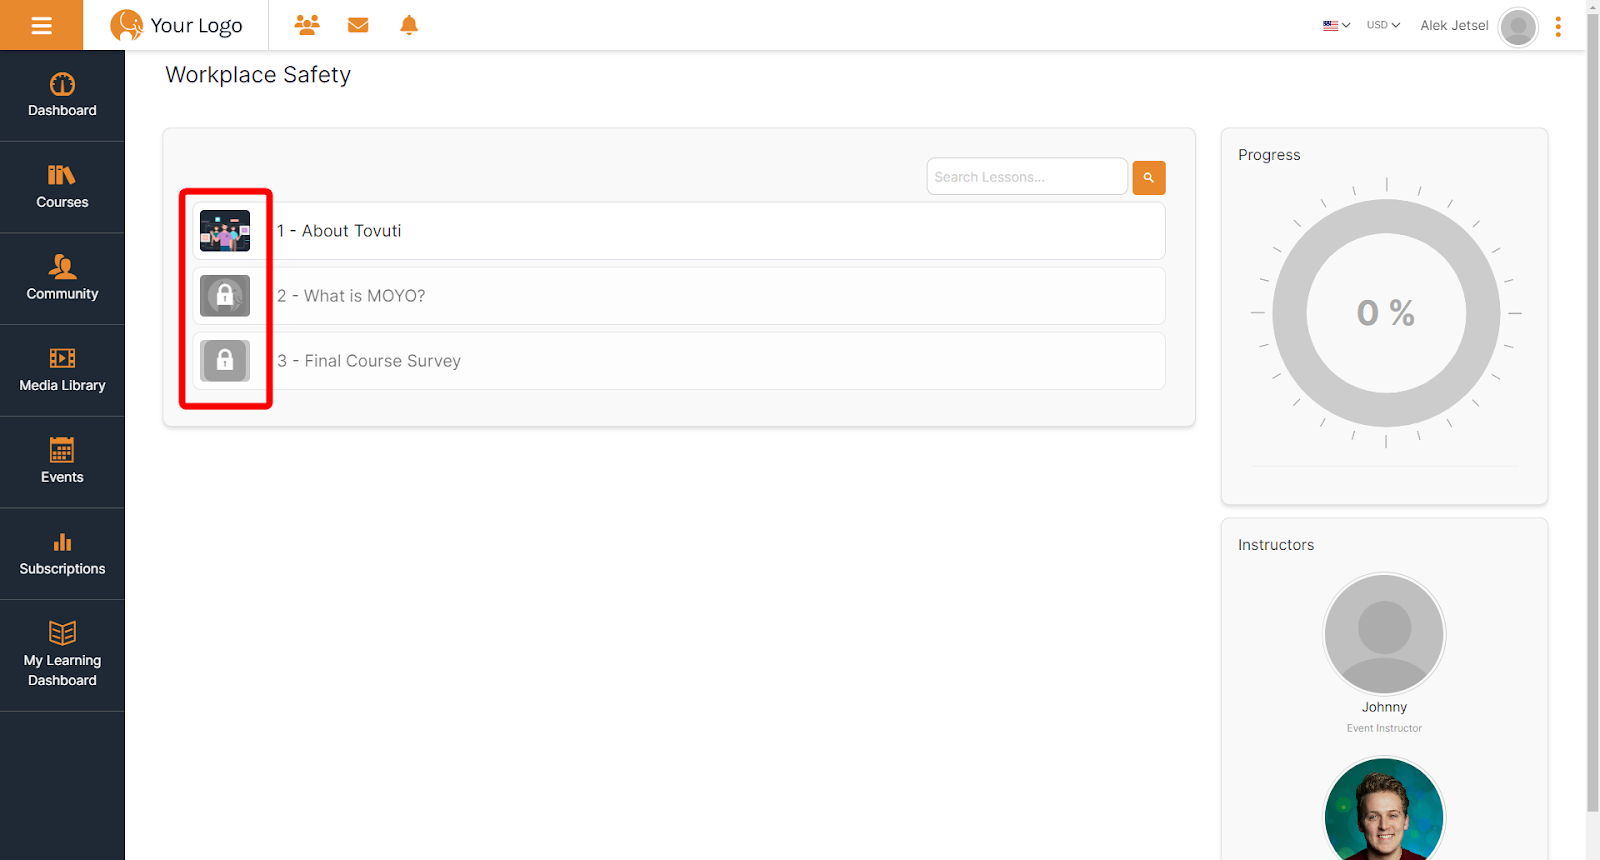The height and width of the screenshot is (860, 1600).
Task: Click the user avatar in header
Action: pyautogui.click(x=1518, y=27)
